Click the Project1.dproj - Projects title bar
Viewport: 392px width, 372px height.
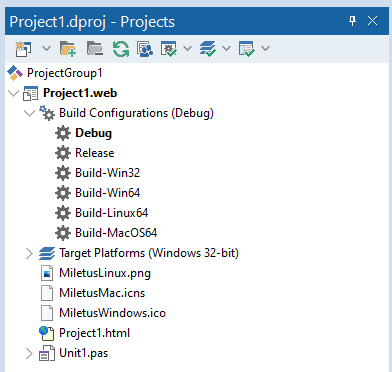point(196,21)
